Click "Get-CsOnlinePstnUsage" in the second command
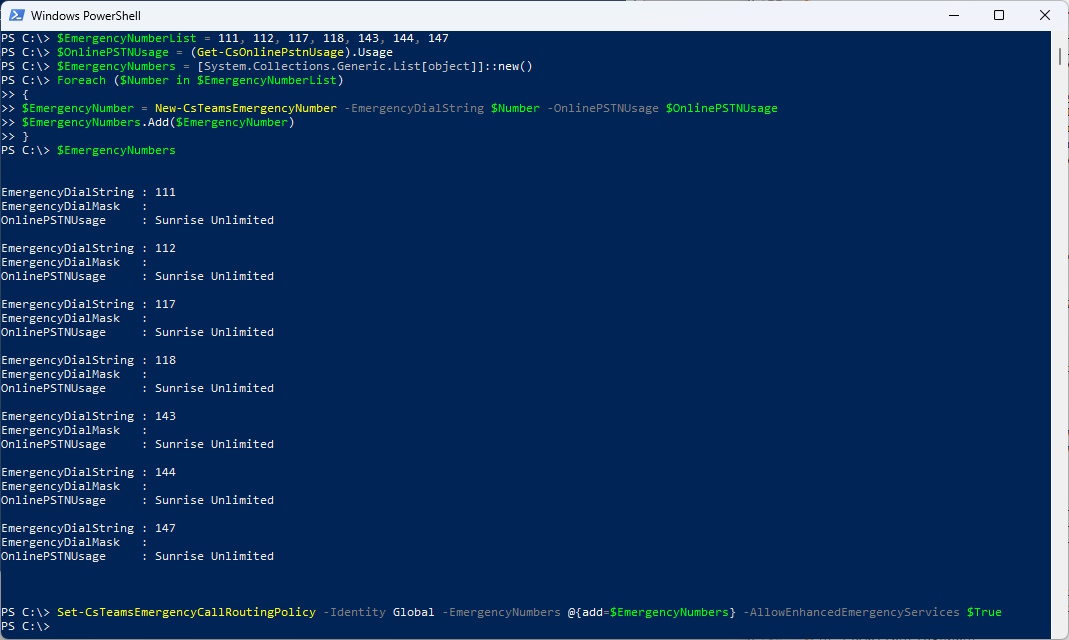 coord(270,52)
